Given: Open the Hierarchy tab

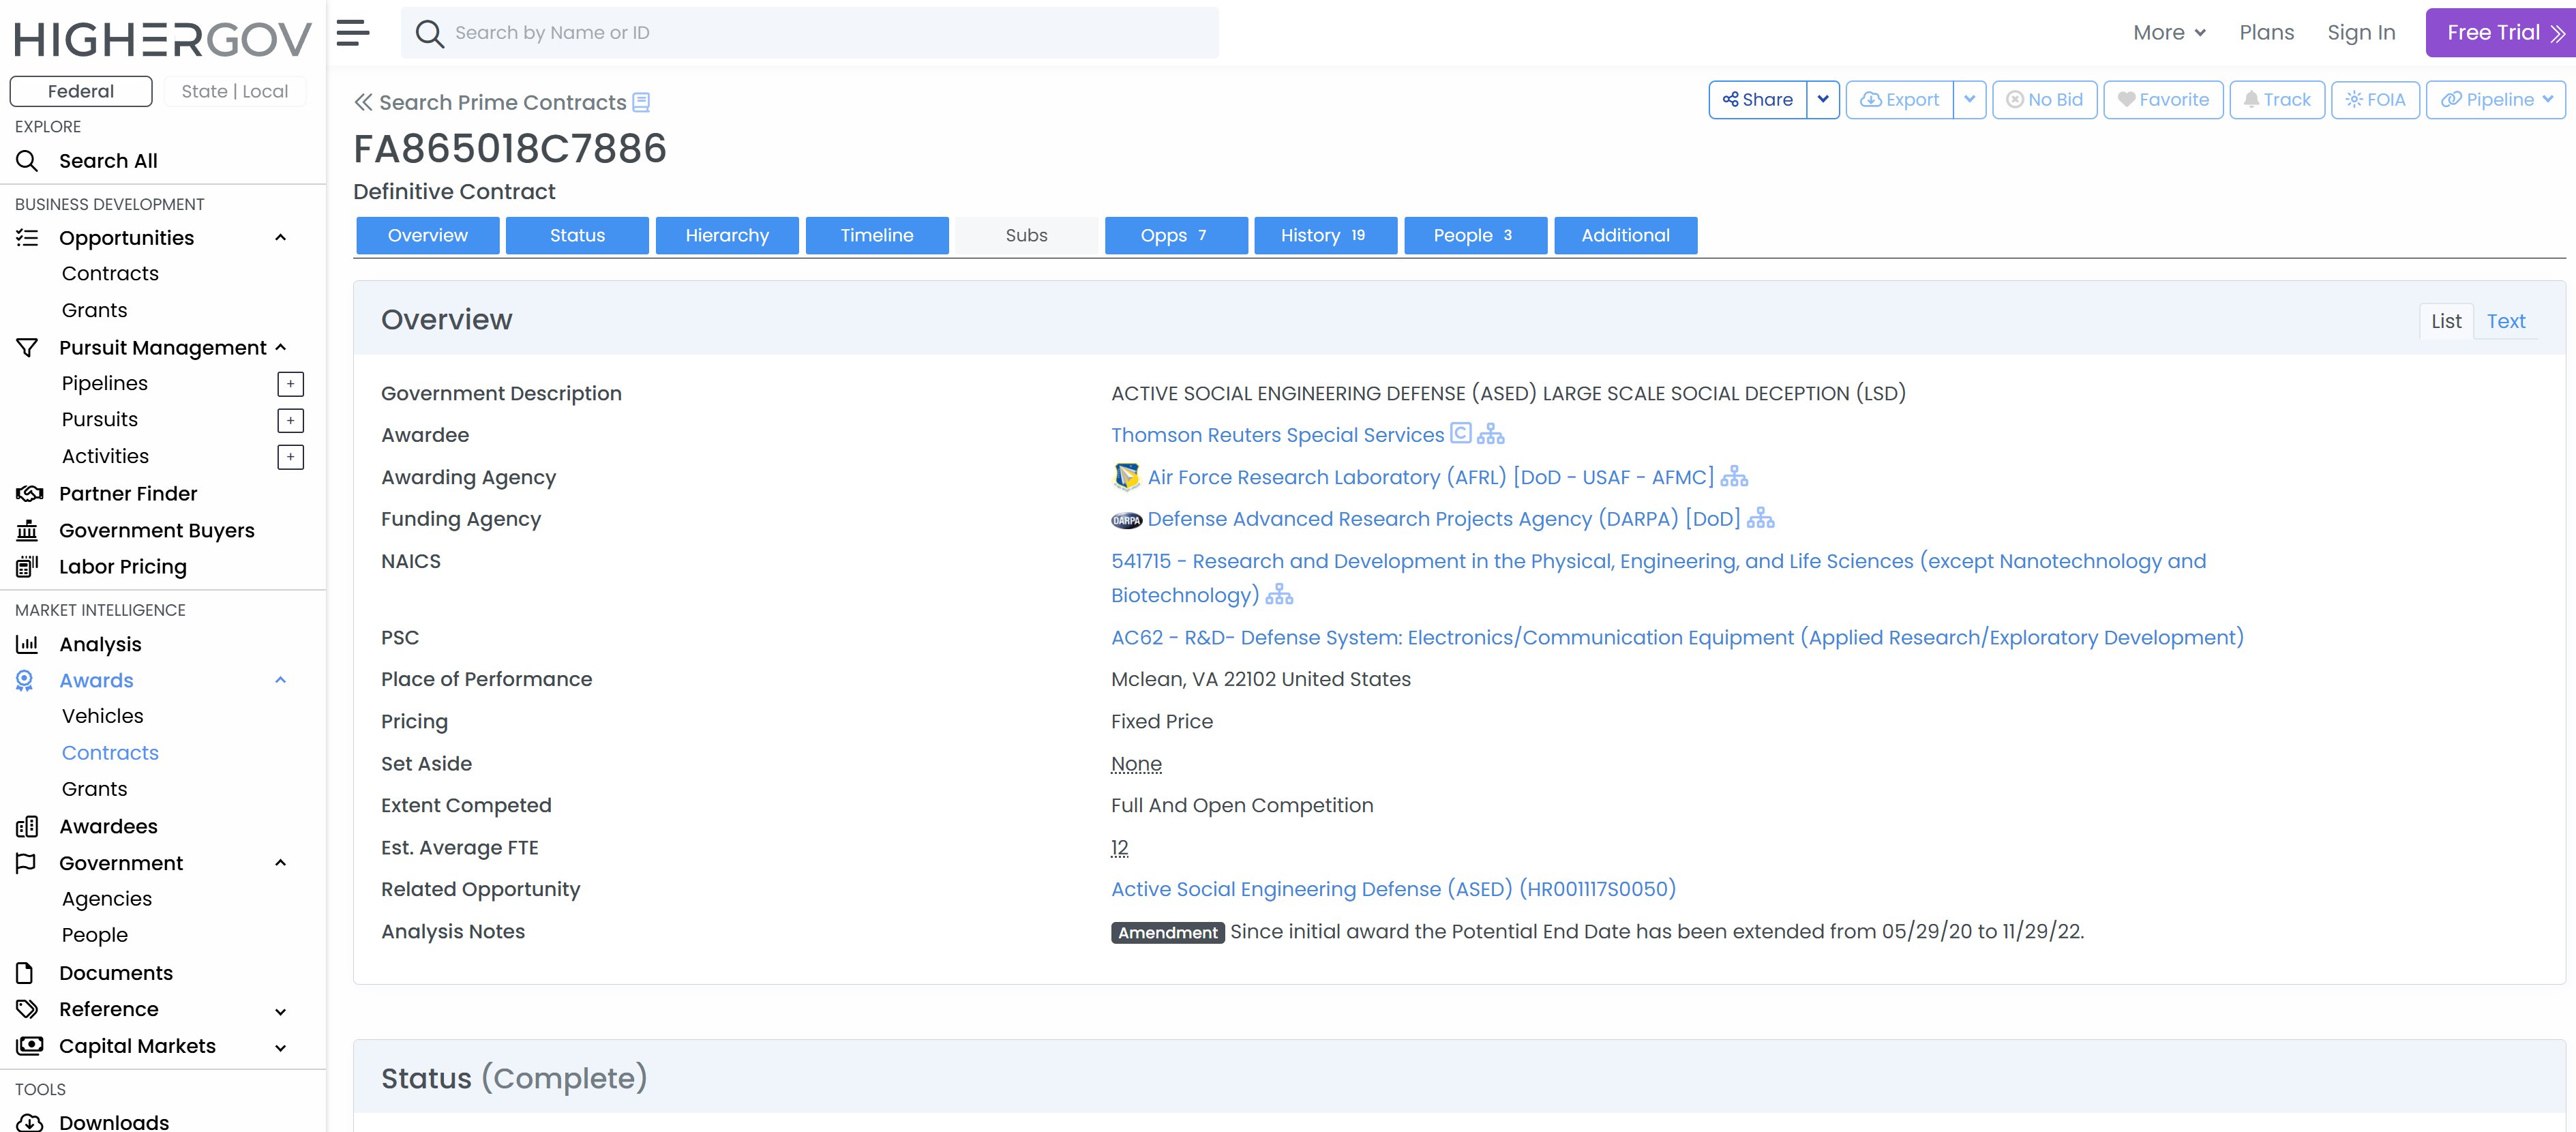Looking at the screenshot, I should coord(727,236).
